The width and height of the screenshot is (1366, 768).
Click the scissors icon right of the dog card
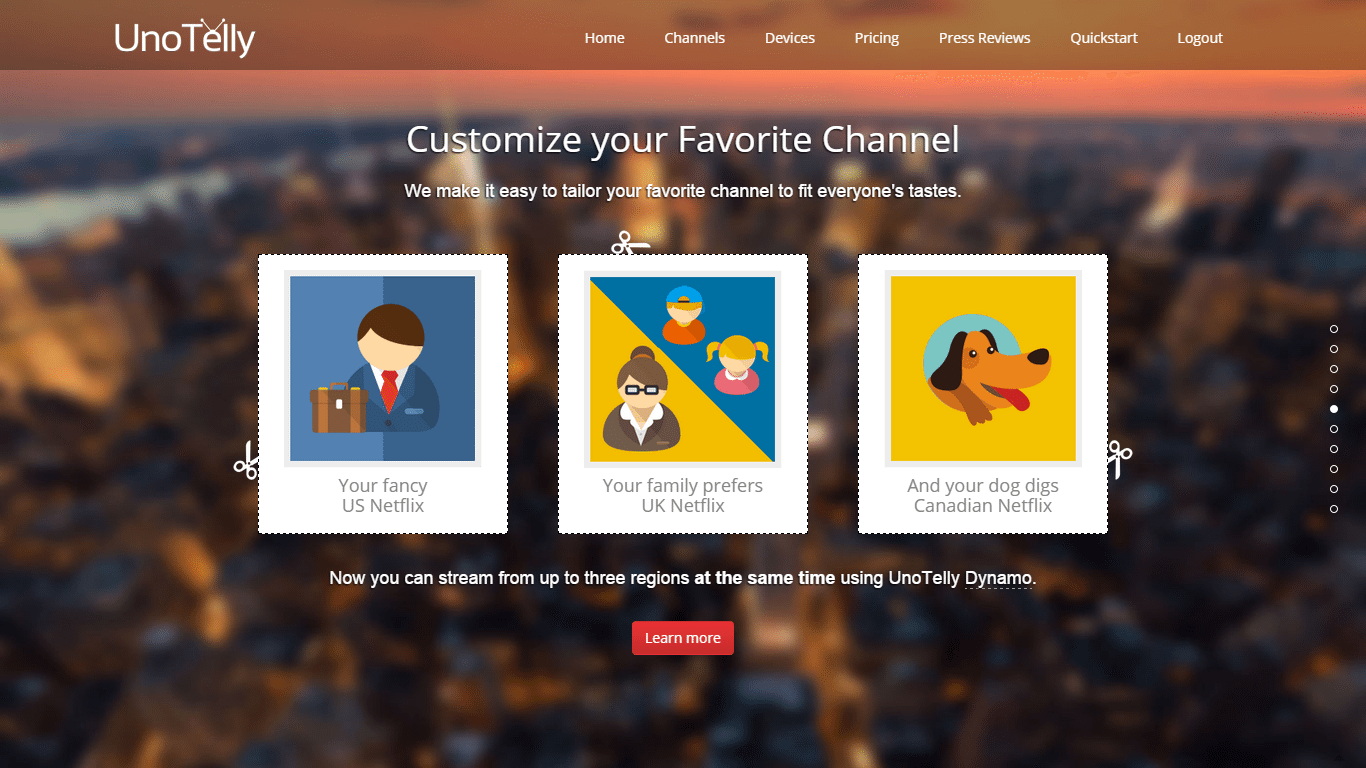pyautogui.click(x=1119, y=458)
